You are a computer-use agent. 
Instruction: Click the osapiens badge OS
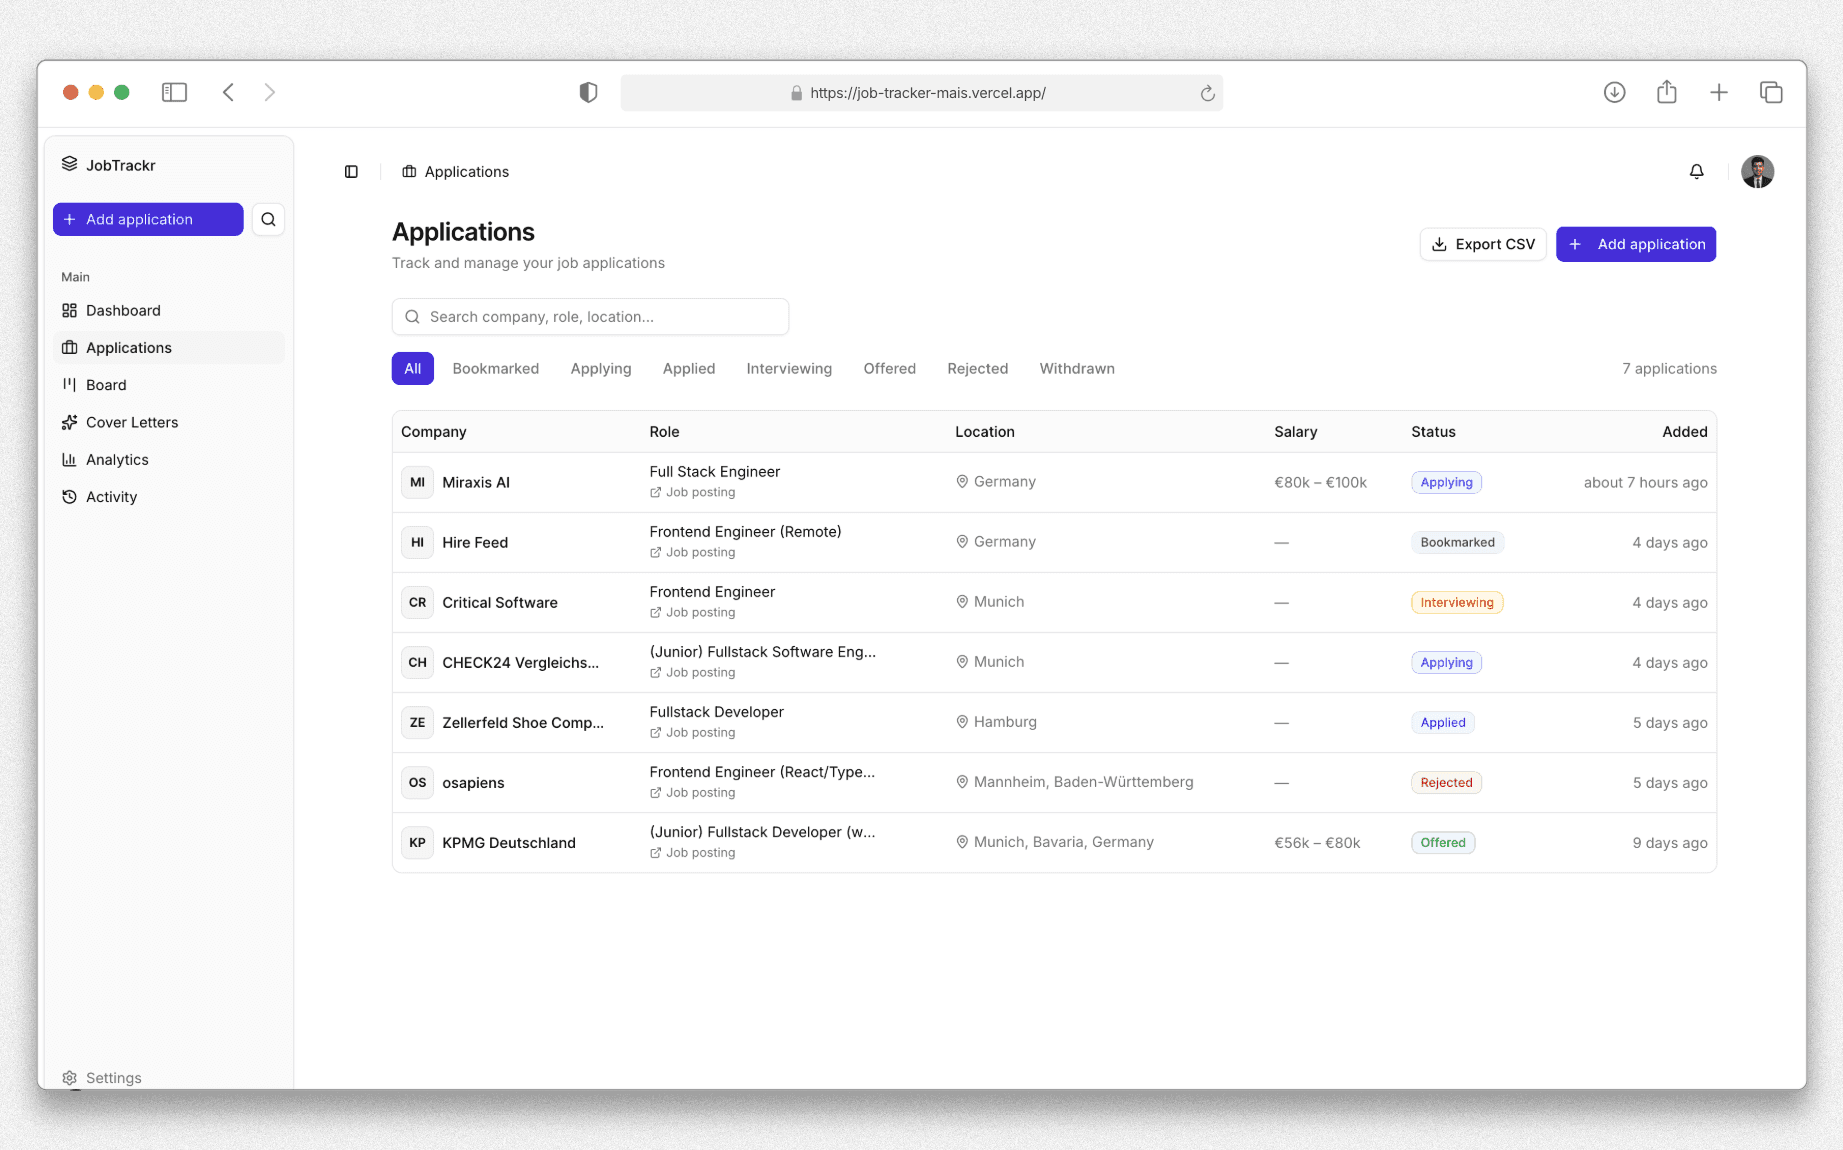(x=417, y=782)
